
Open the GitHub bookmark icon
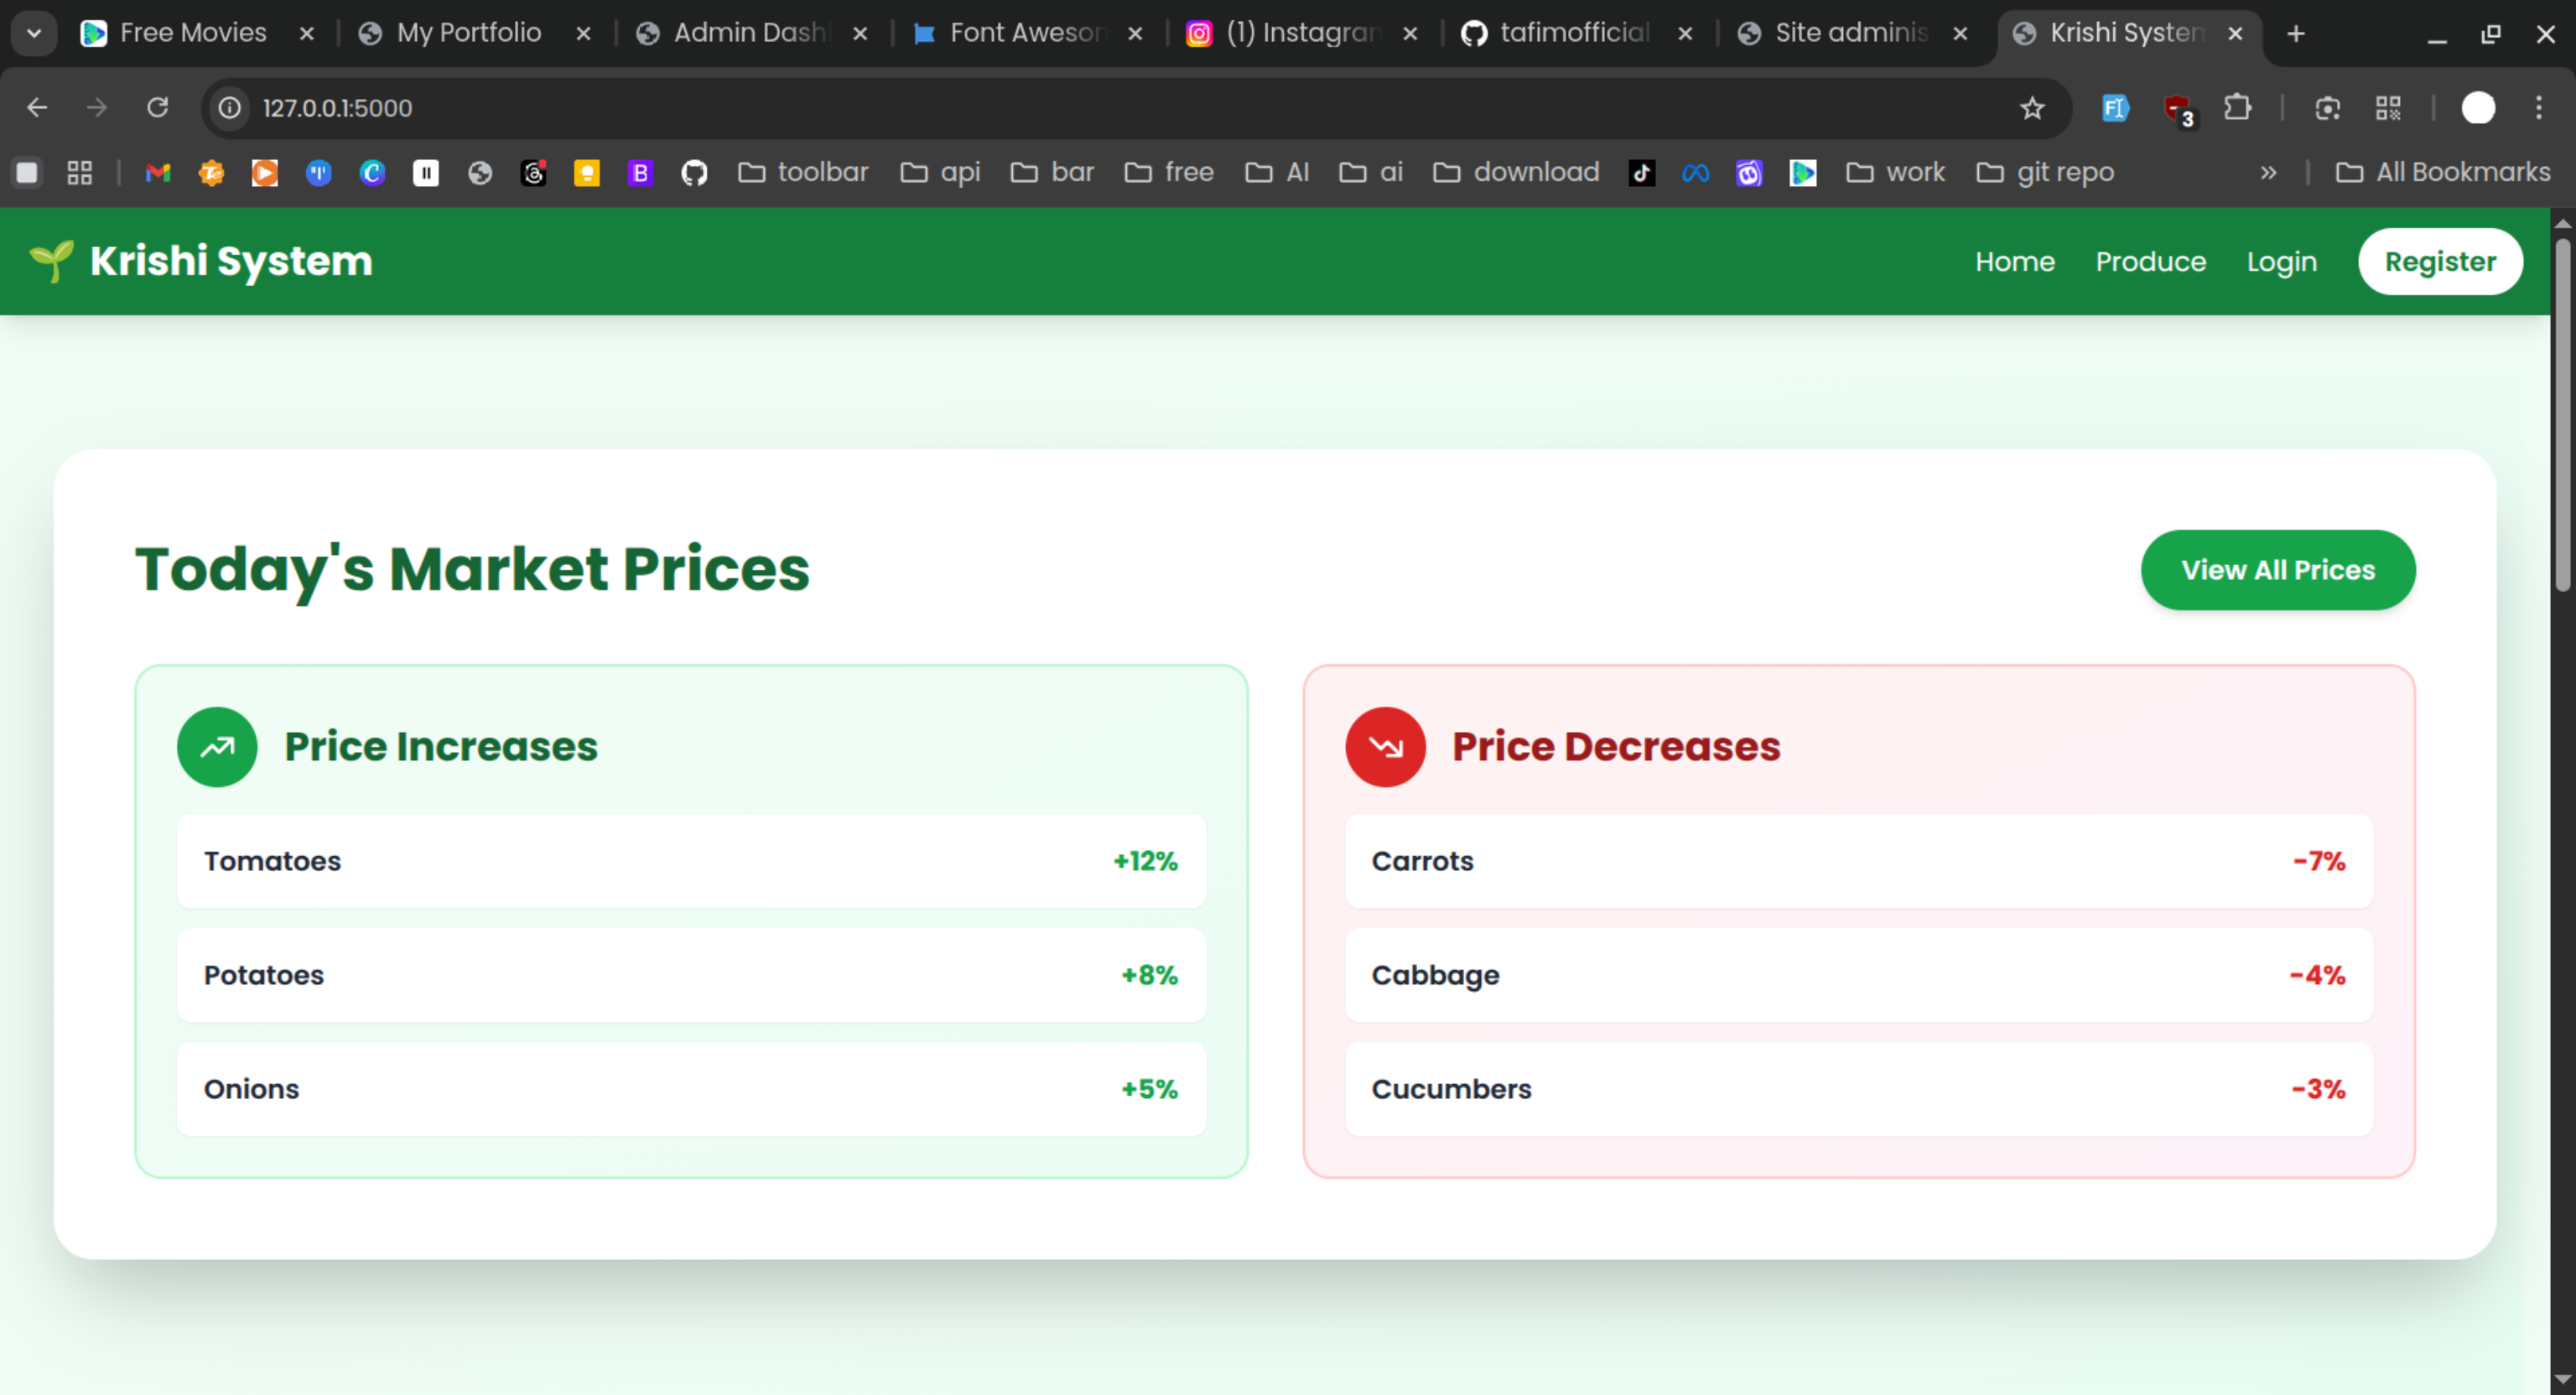coord(694,173)
